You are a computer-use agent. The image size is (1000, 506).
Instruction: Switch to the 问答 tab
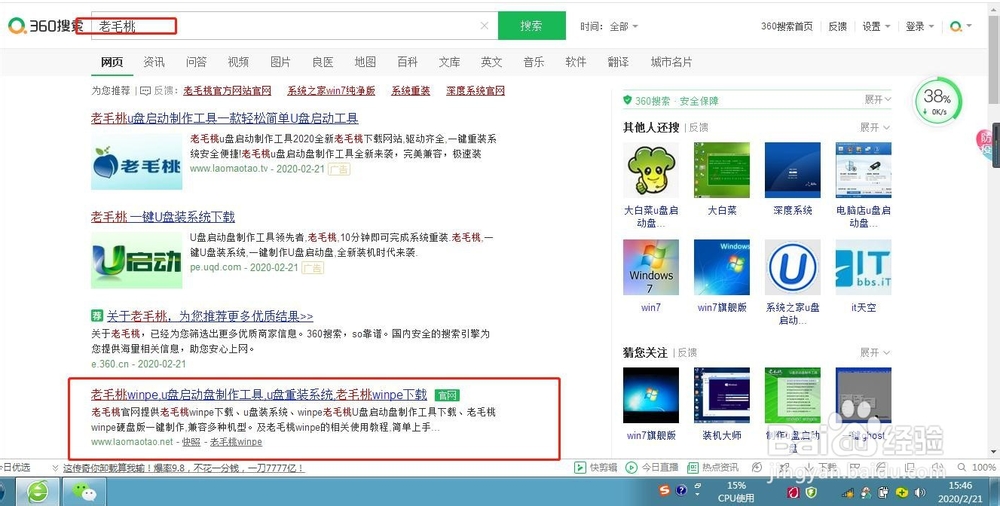pyautogui.click(x=196, y=62)
